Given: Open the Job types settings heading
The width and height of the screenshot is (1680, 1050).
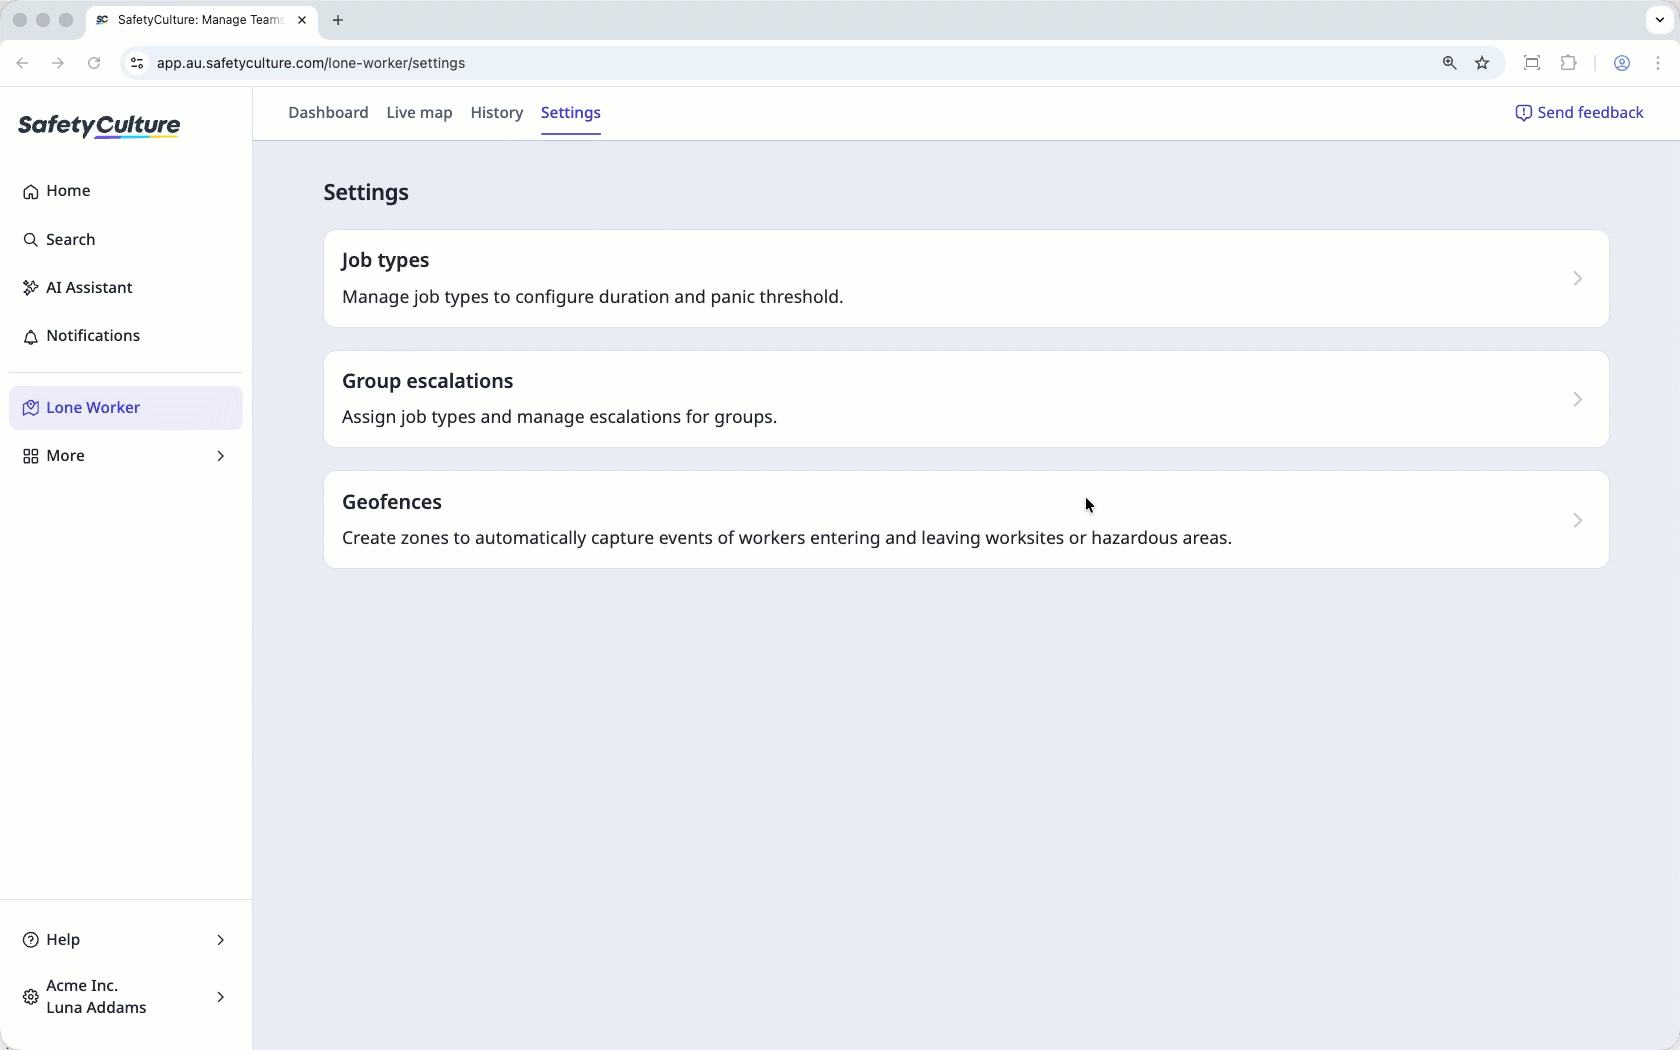Looking at the screenshot, I should click(x=385, y=260).
